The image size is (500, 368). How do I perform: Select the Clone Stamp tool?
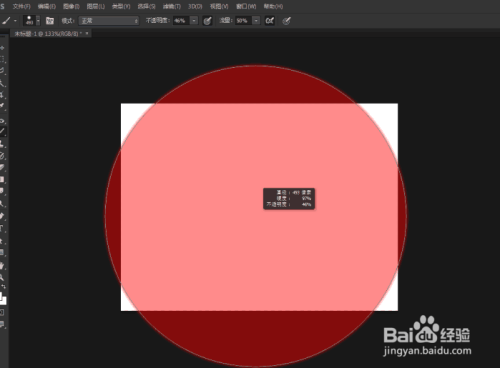(2, 144)
